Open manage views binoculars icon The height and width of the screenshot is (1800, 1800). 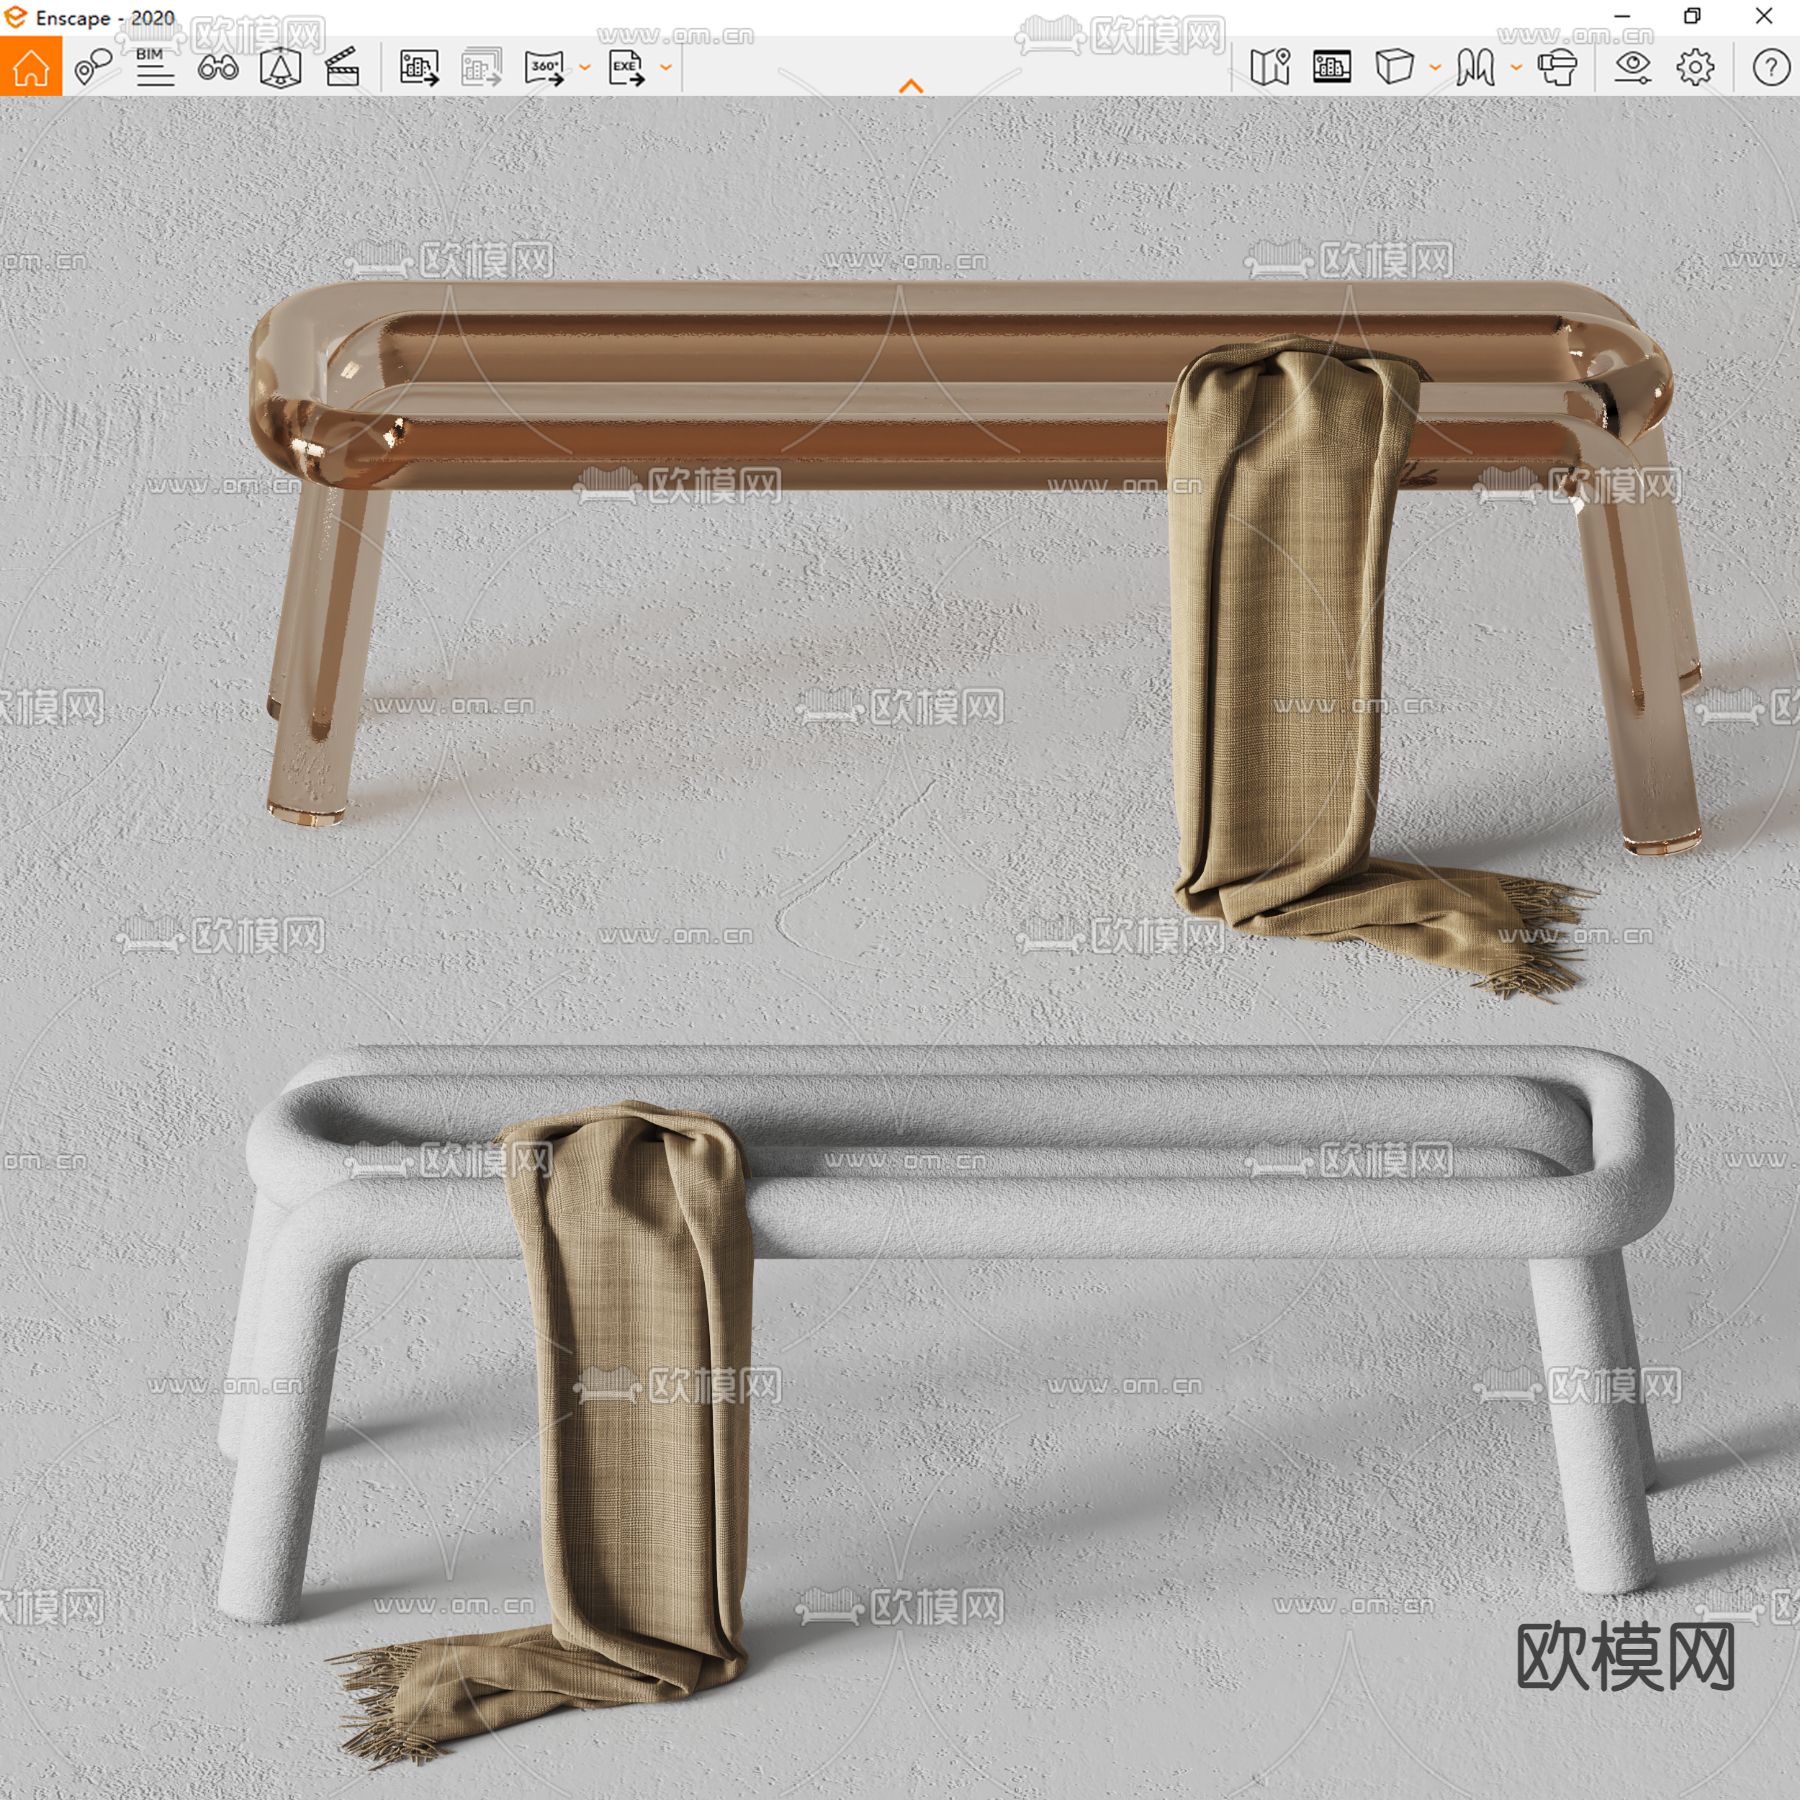tap(217, 68)
